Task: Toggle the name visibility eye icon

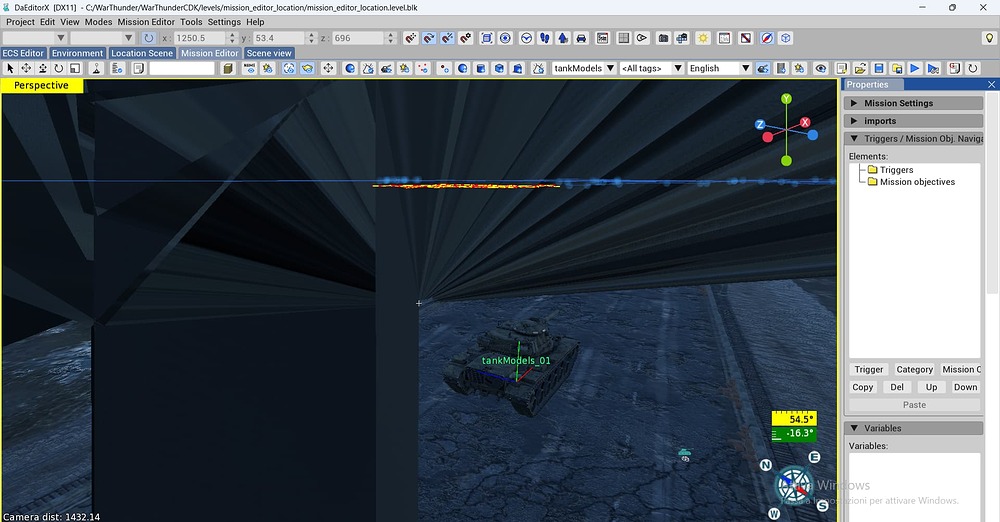Action: 249,68
